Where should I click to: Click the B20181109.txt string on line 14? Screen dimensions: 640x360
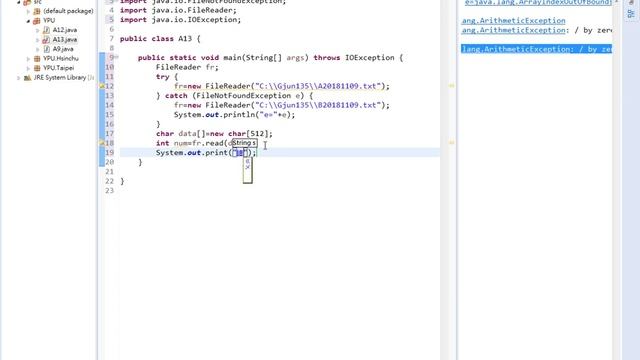tap(317, 105)
